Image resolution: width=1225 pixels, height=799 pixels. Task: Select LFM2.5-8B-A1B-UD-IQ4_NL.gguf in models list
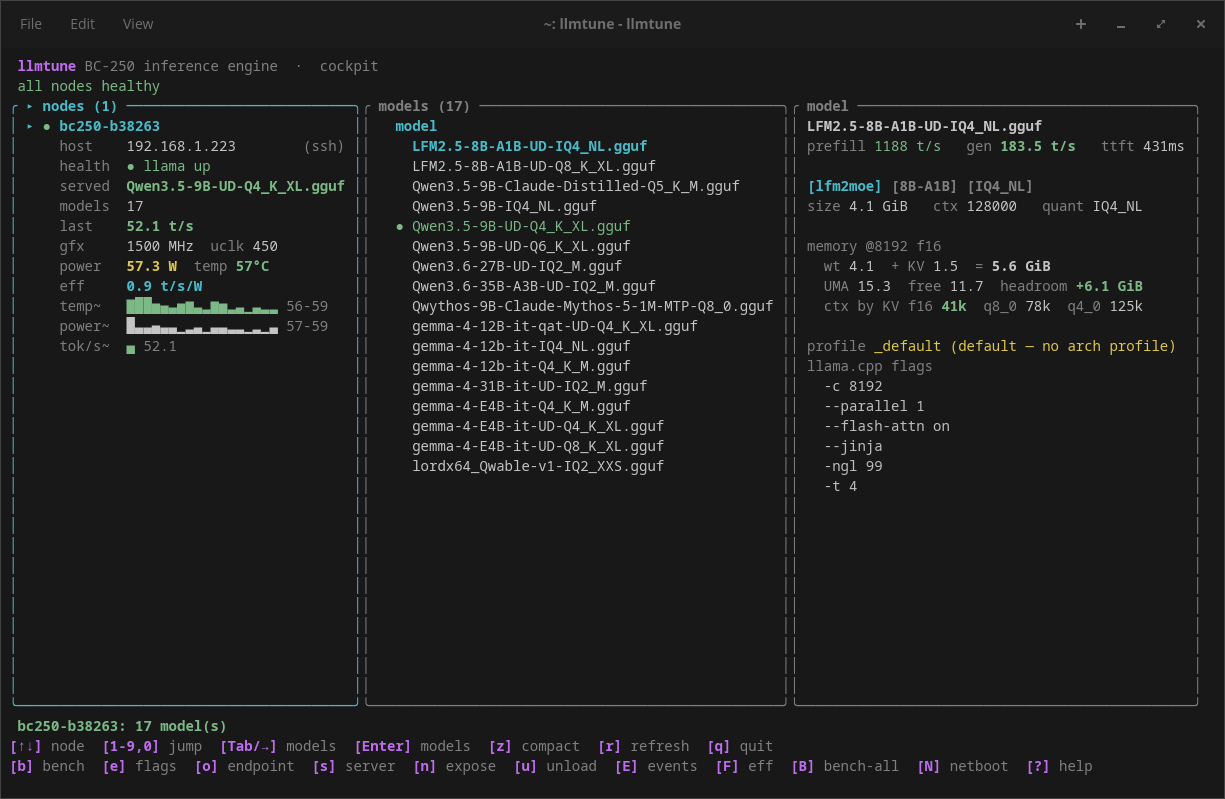[x=530, y=146]
